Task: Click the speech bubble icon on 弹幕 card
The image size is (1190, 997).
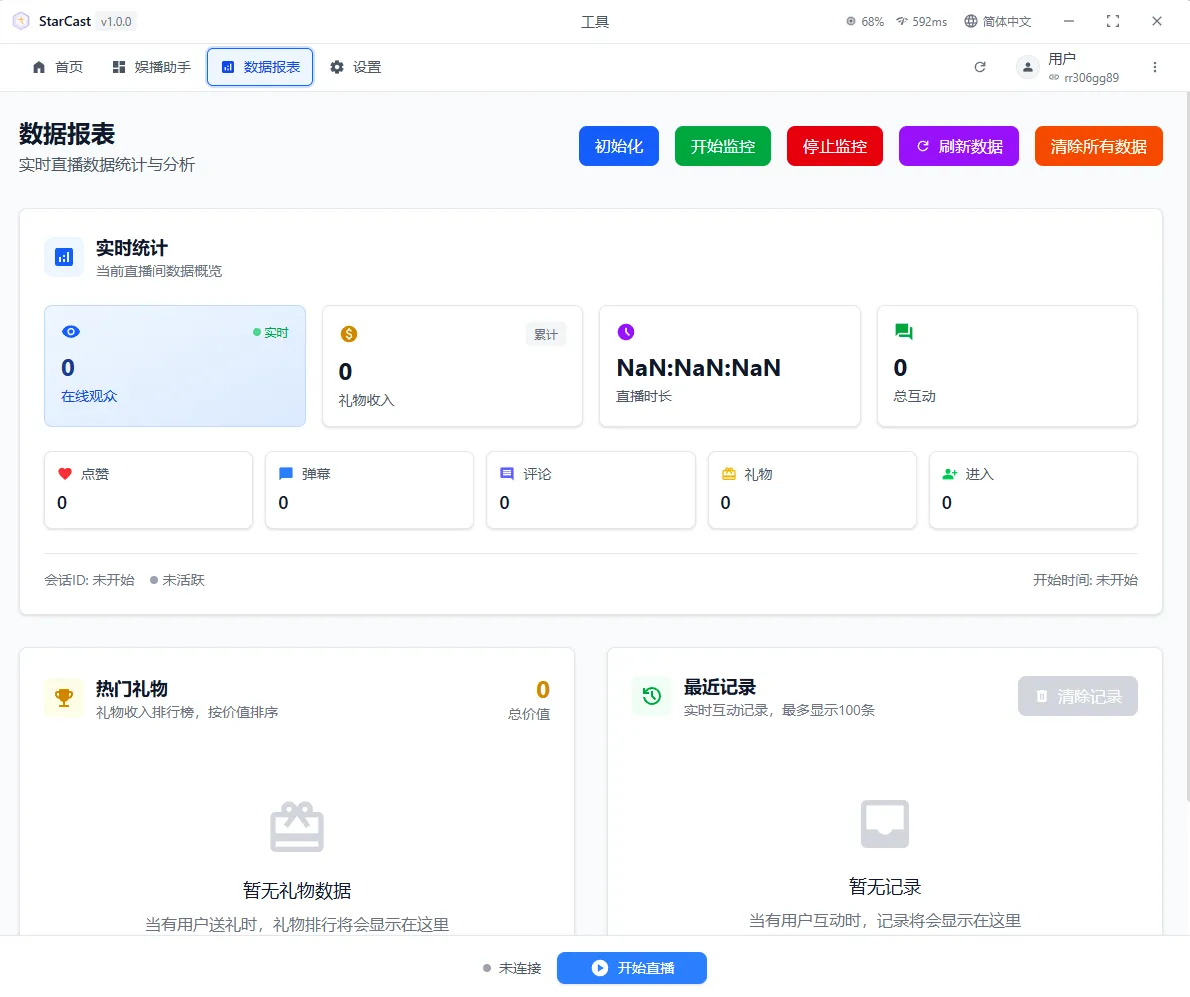Action: pyautogui.click(x=284, y=473)
